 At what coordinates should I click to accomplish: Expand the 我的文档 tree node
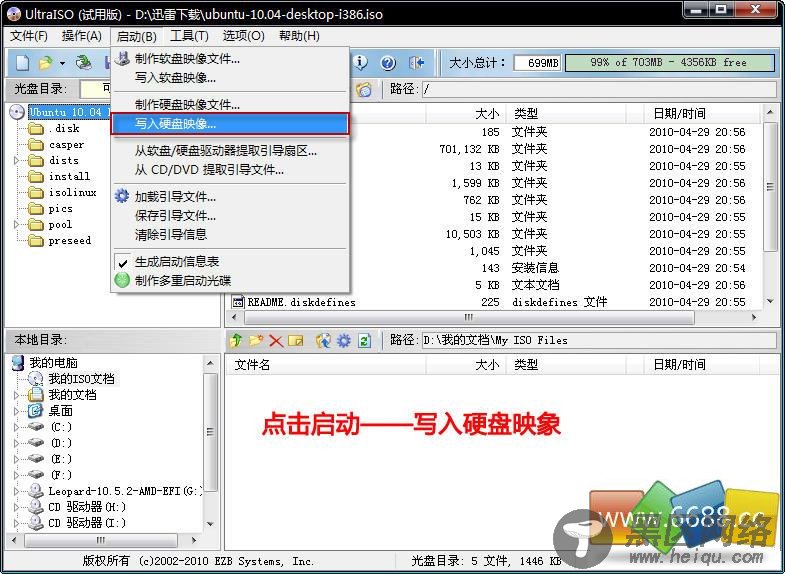[x=17, y=395]
